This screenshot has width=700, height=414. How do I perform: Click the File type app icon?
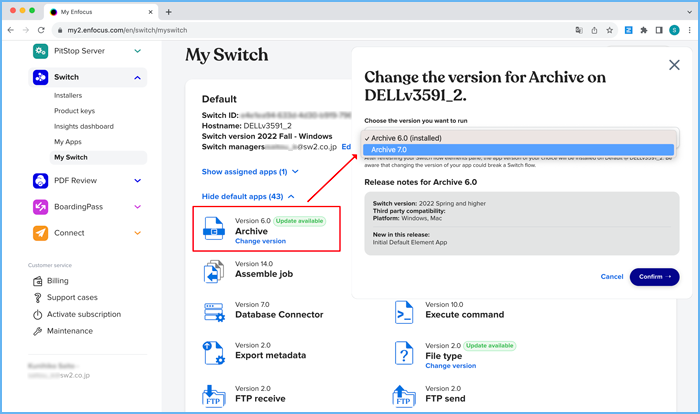tap(404, 353)
